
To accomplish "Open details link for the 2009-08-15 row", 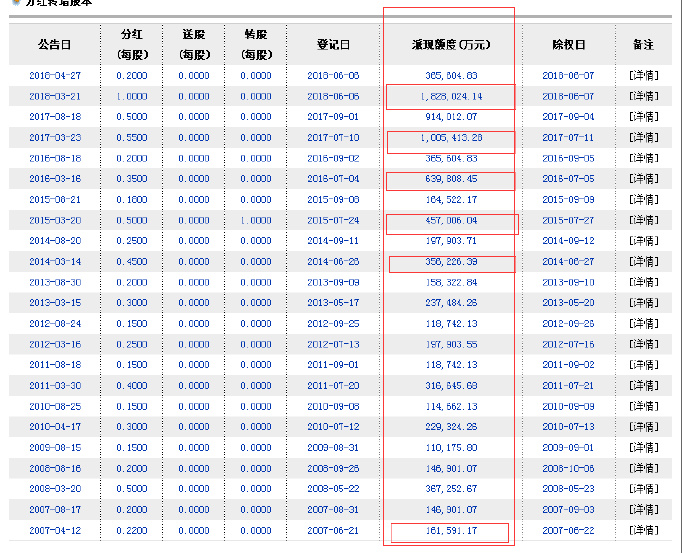I will click(643, 447).
